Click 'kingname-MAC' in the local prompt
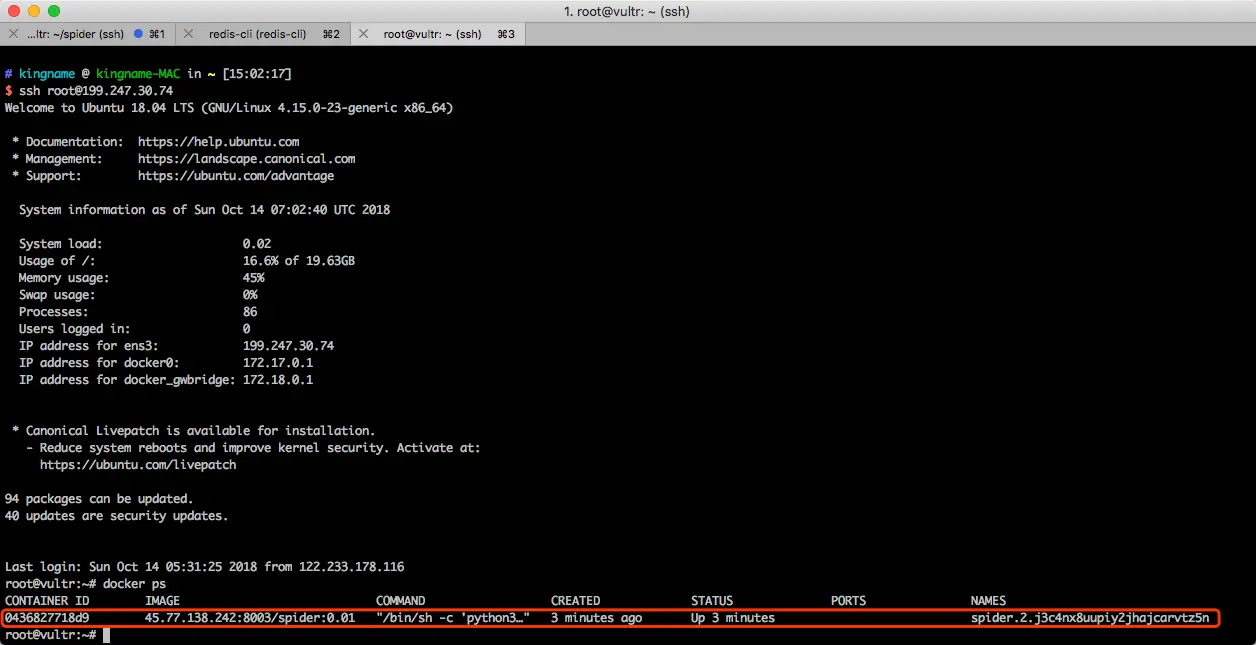Screen dimensions: 1256x645 pyautogui.click(x=139, y=74)
